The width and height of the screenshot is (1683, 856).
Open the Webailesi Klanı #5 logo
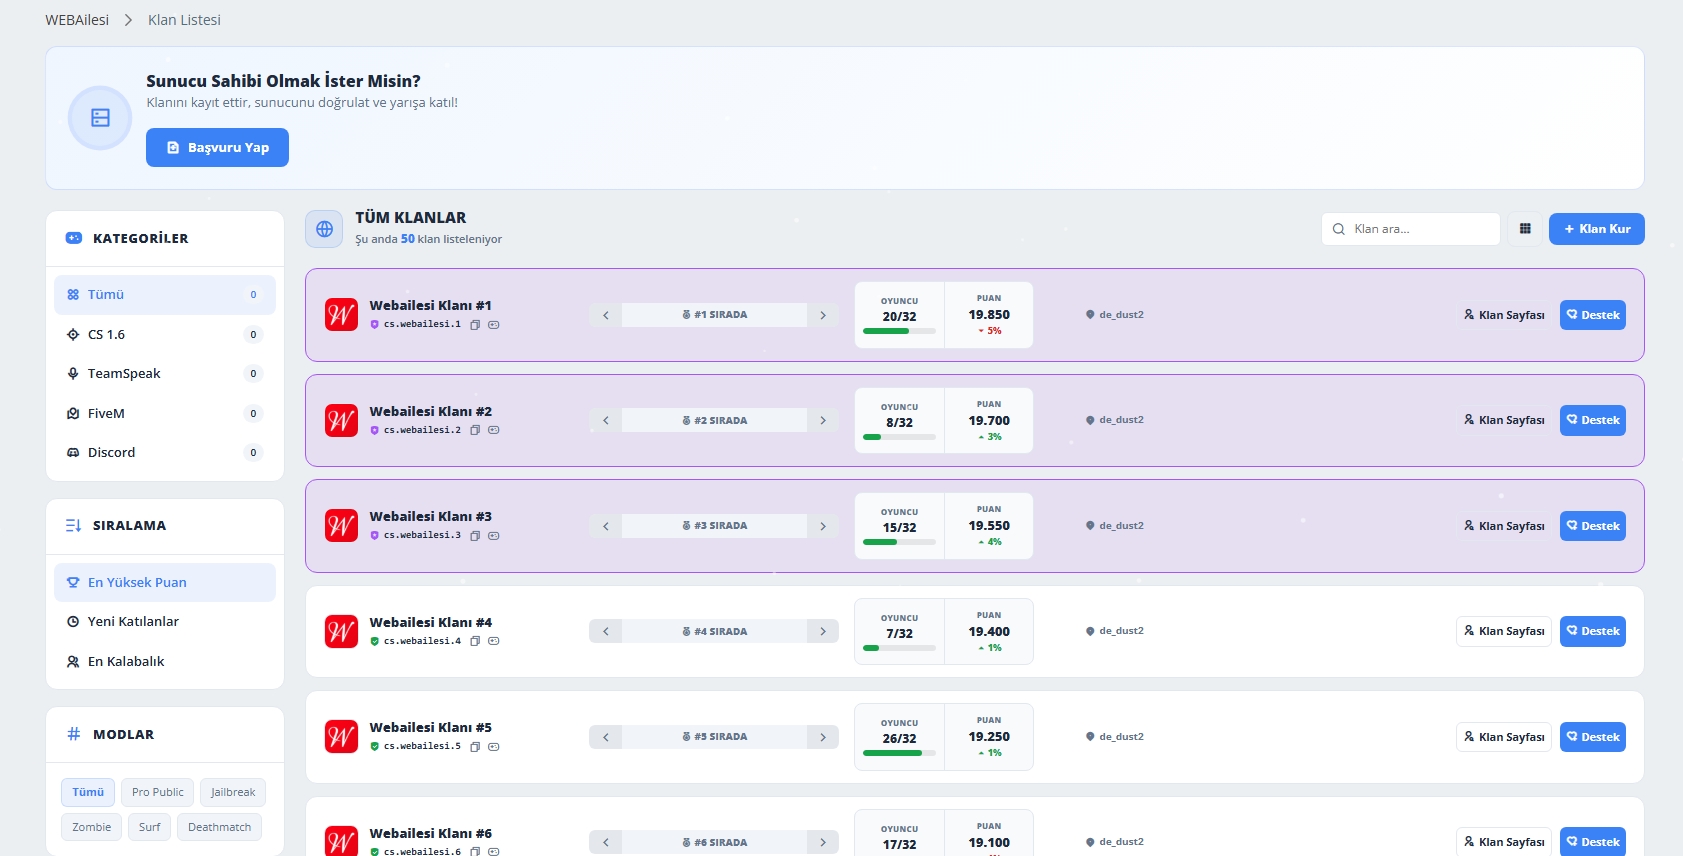click(x=342, y=737)
